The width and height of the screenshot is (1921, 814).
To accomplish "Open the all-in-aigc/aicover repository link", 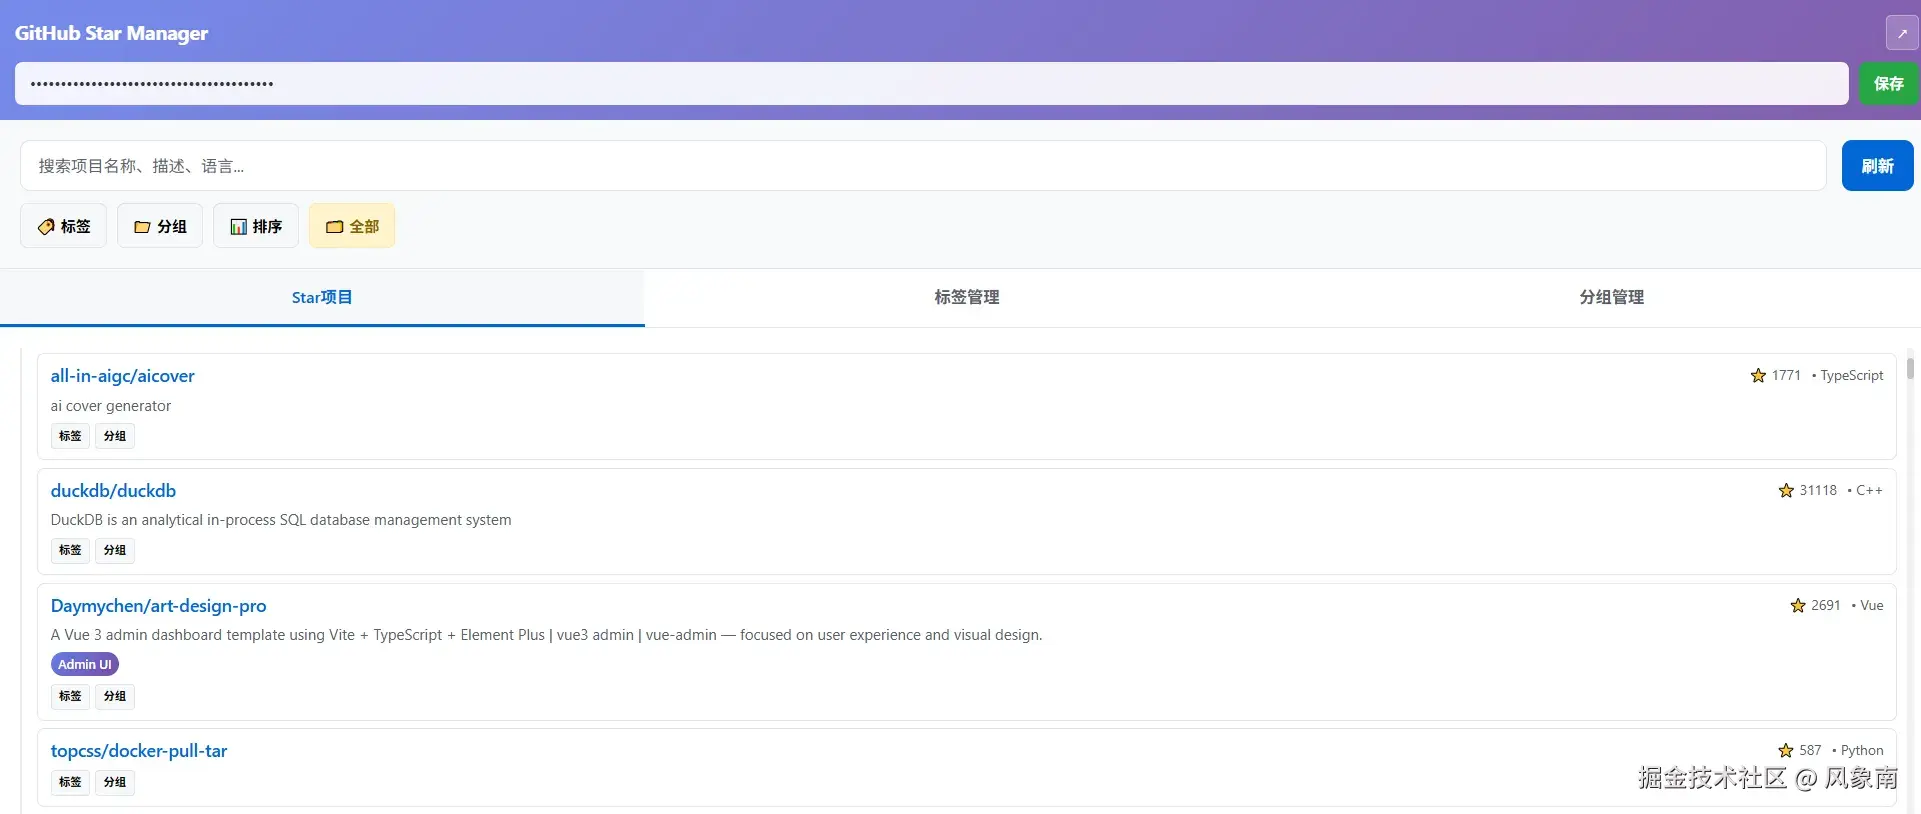I will (x=123, y=376).
